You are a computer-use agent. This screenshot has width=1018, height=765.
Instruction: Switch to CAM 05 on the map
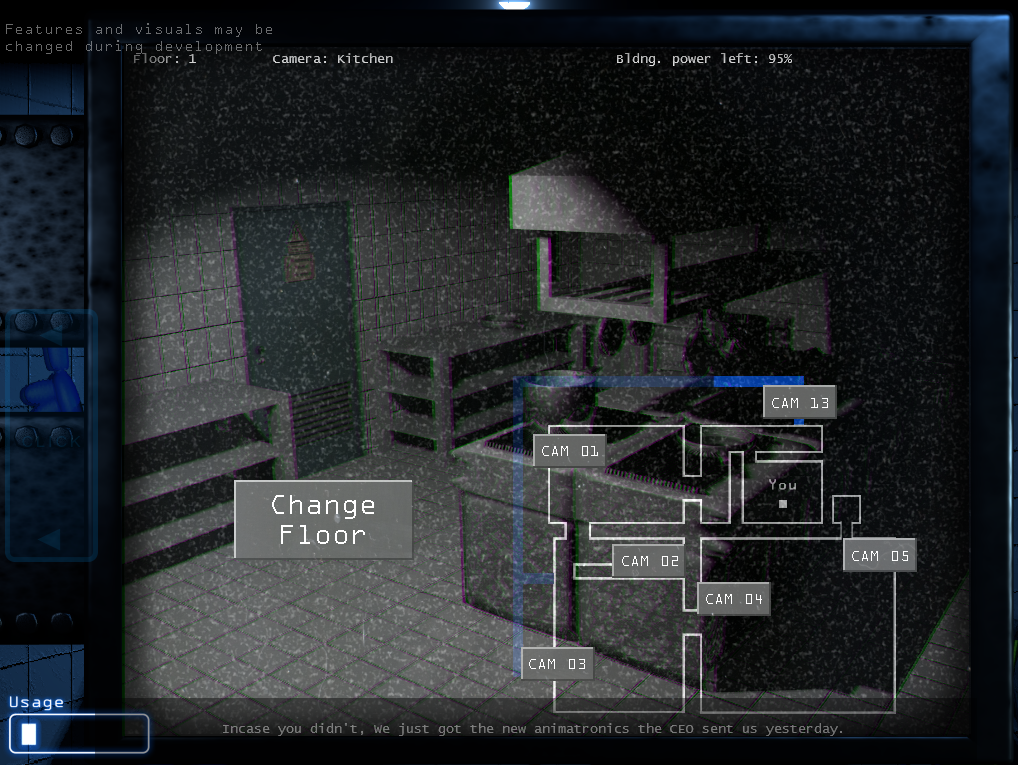(x=879, y=556)
